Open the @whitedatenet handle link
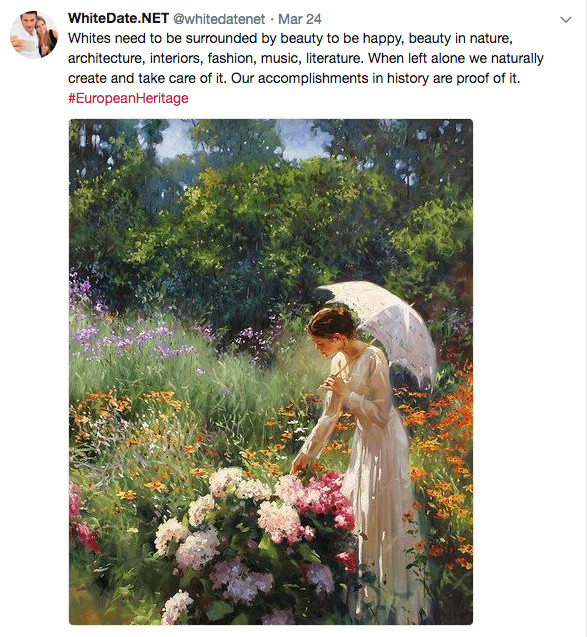 click(219, 19)
